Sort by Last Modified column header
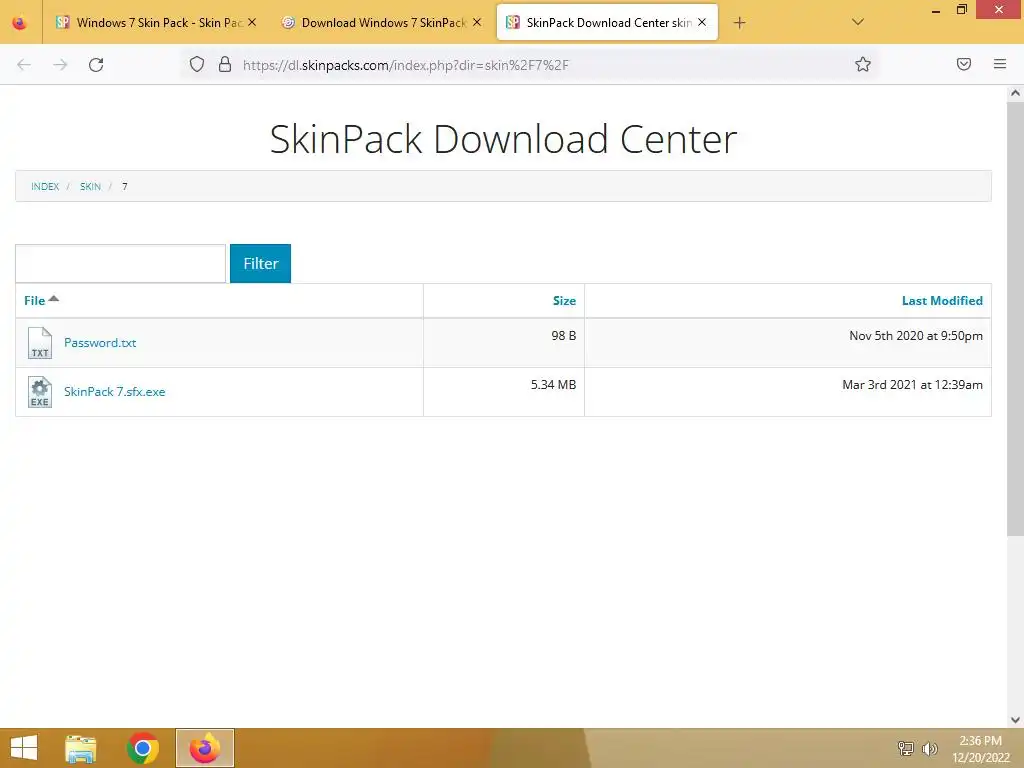The height and width of the screenshot is (768, 1024). coord(942,301)
